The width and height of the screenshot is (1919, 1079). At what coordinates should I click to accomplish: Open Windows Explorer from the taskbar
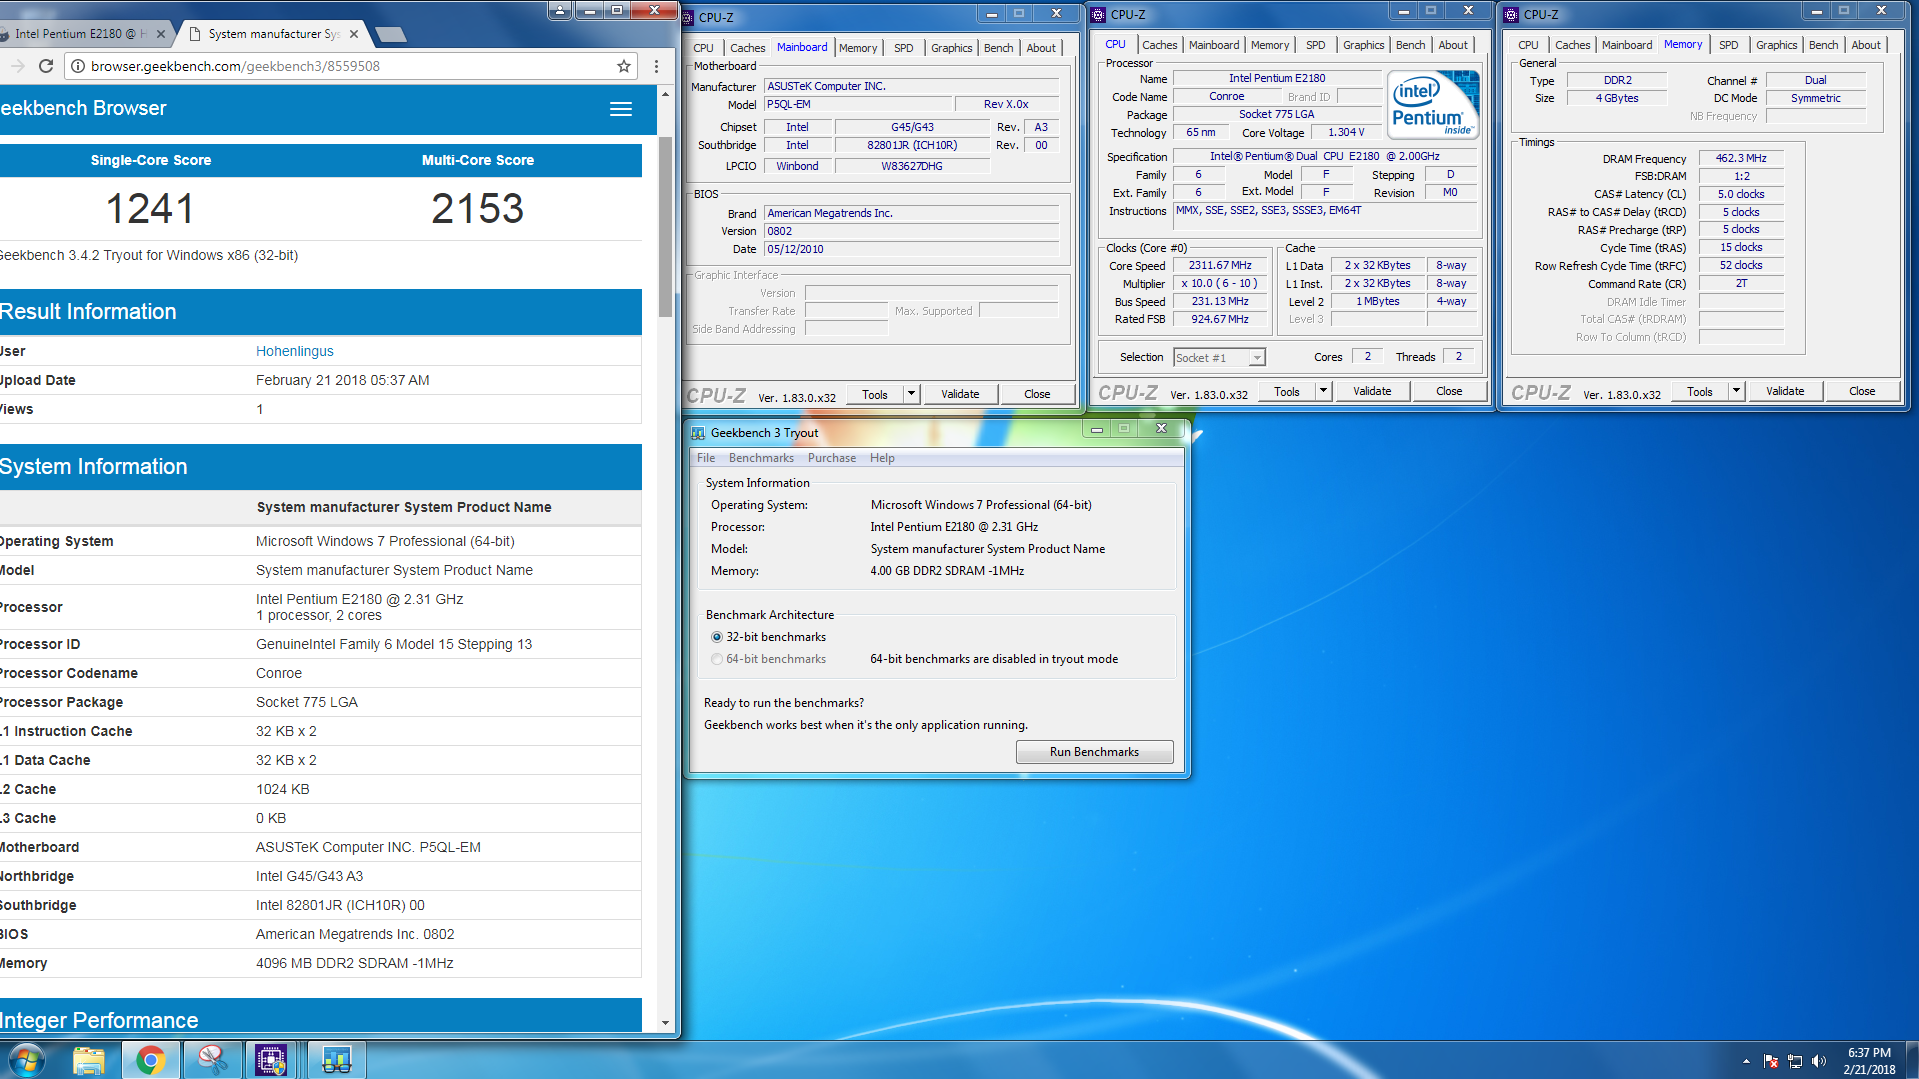pyautogui.click(x=89, y=1060)
